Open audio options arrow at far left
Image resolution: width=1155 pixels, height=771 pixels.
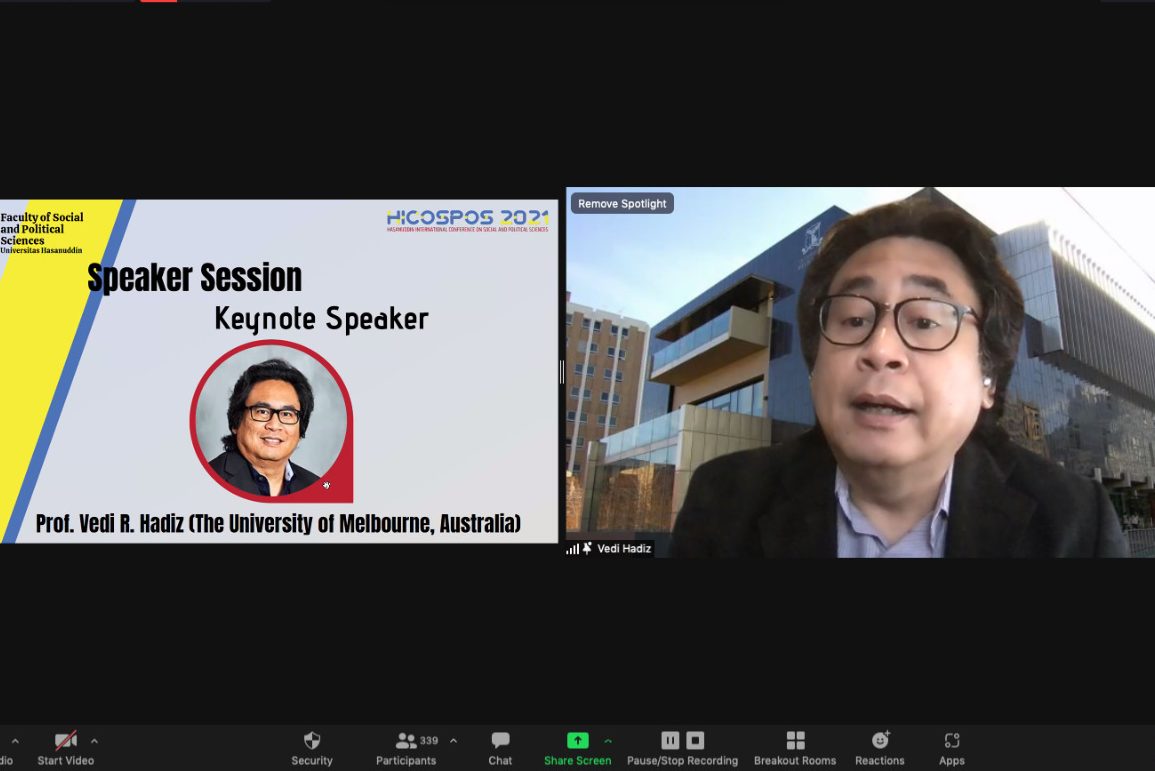click(15, 741)
